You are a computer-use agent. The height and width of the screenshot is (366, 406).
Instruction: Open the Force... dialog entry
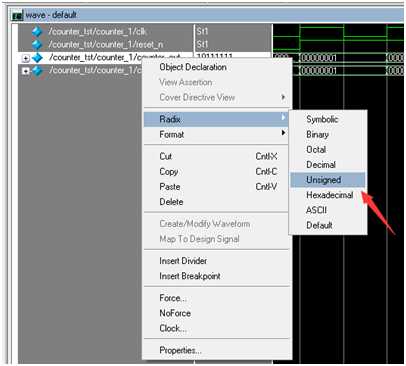pos(173,298)
